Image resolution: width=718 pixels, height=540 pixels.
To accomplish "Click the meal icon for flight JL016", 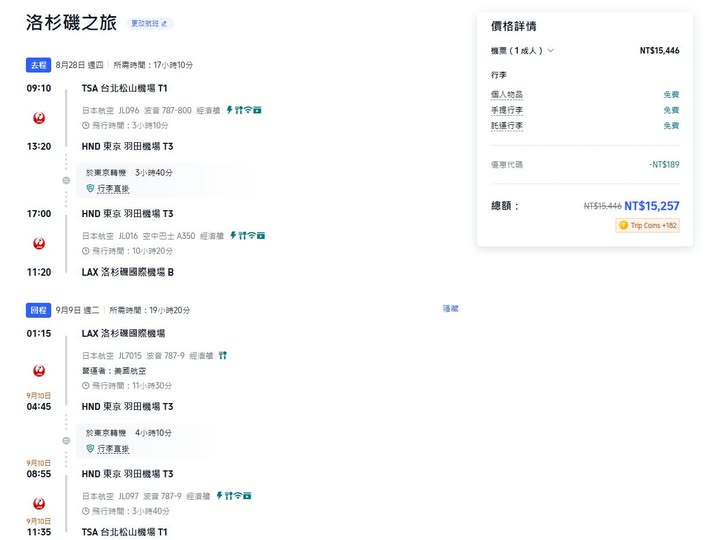I will coord(240,236).
